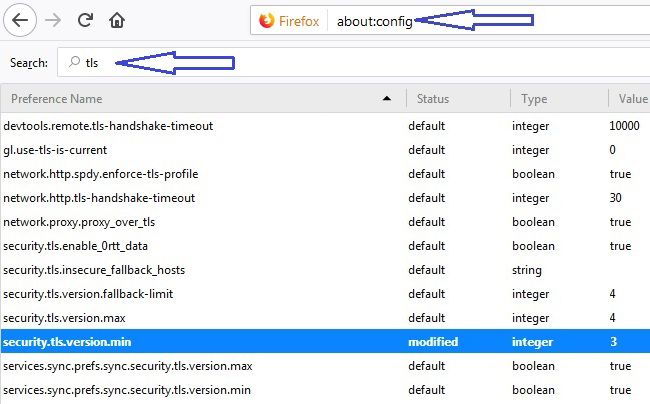
Task: Select network.http.spdy.enforce-tls-profile boolean preference
Action: pos(325,174)
